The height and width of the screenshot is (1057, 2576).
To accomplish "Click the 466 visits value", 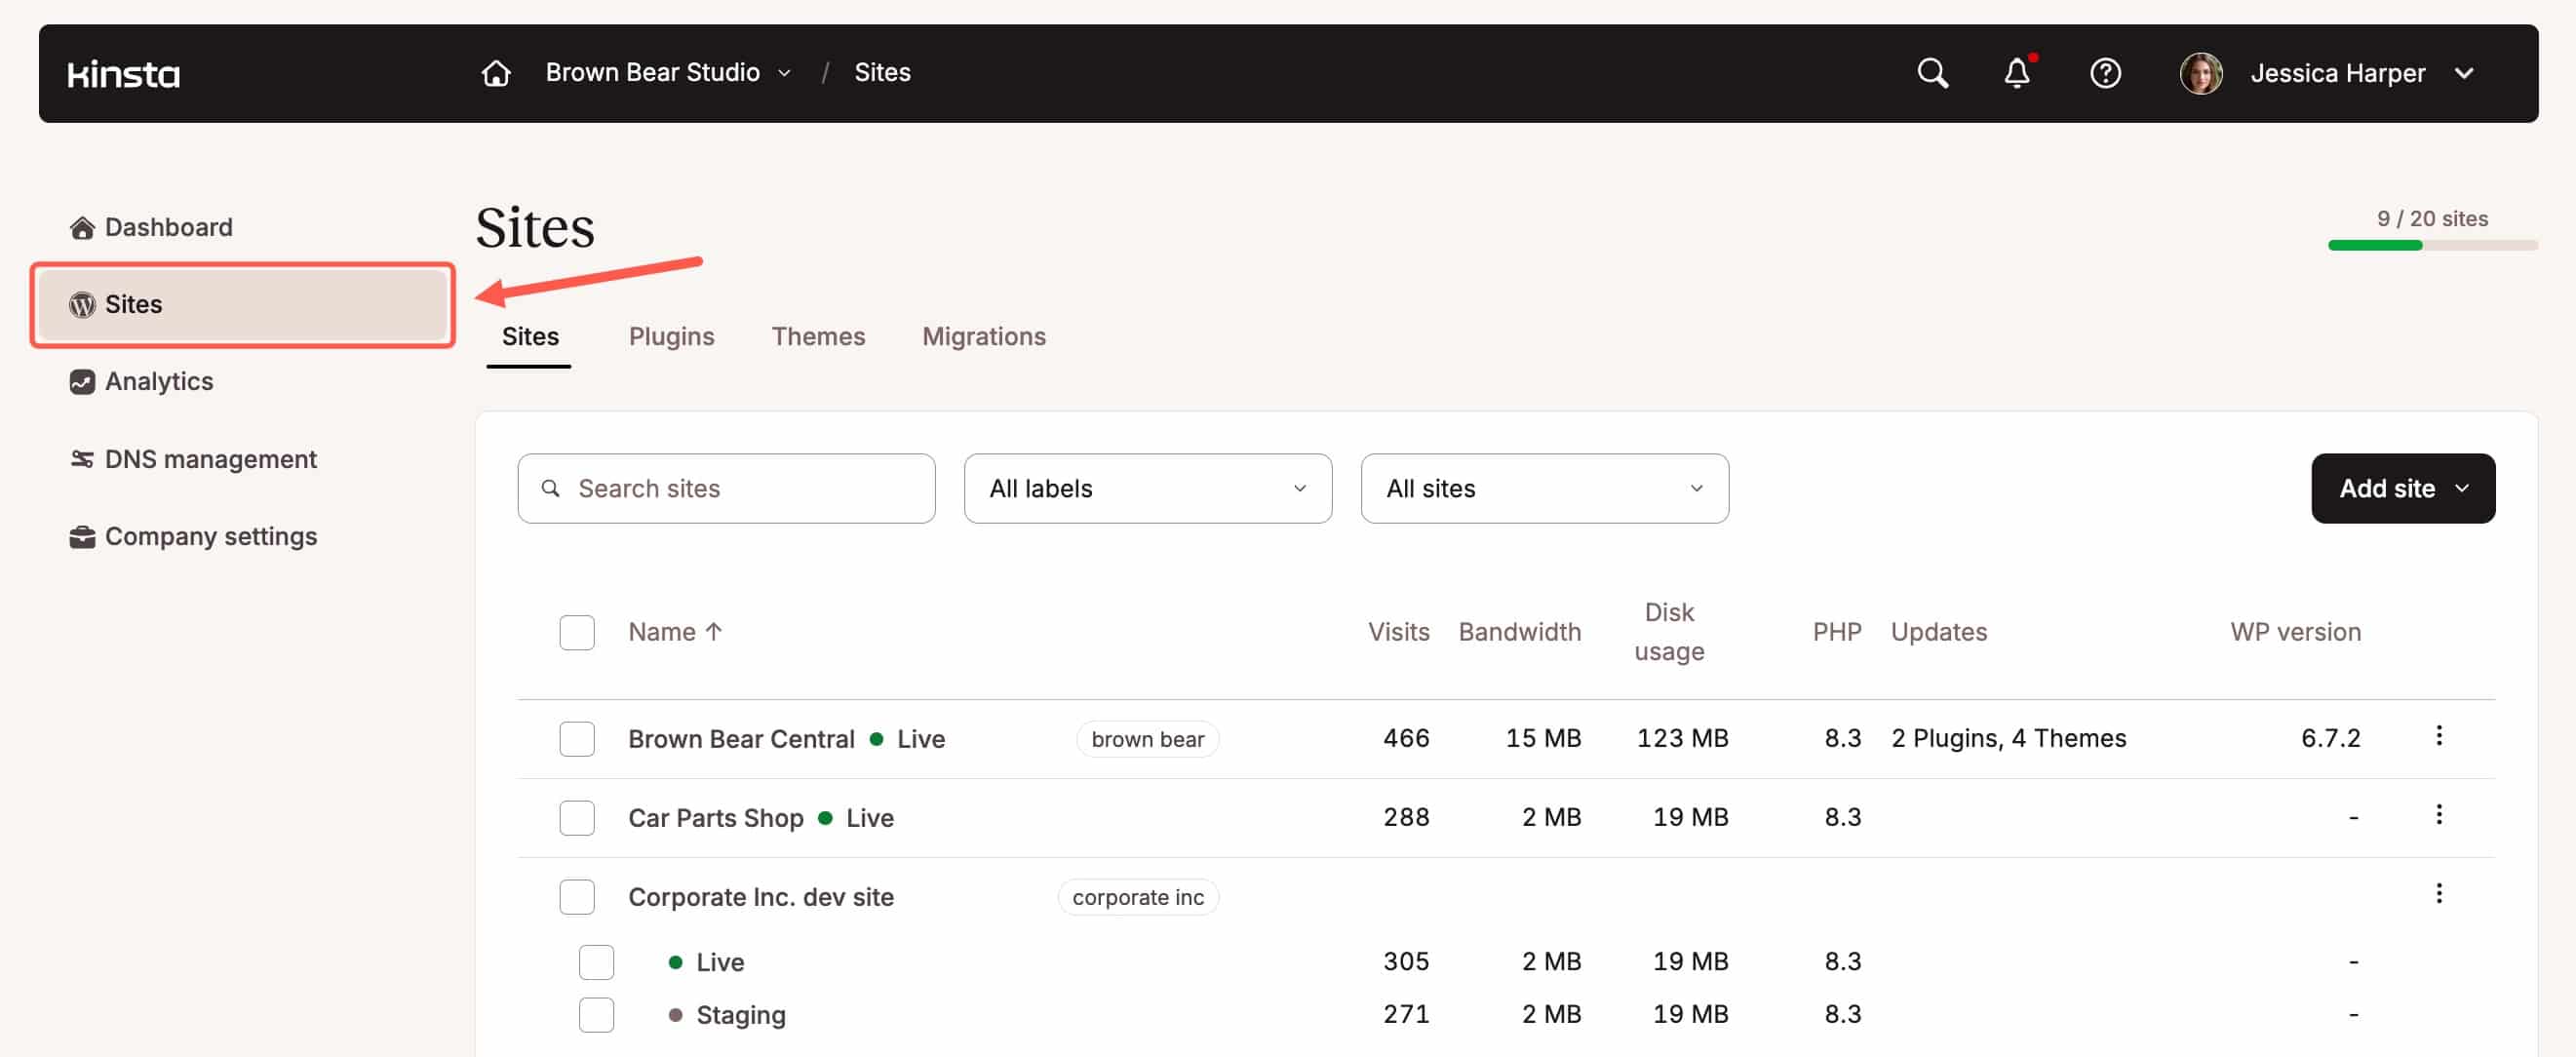I will [x=1406, y=738].
